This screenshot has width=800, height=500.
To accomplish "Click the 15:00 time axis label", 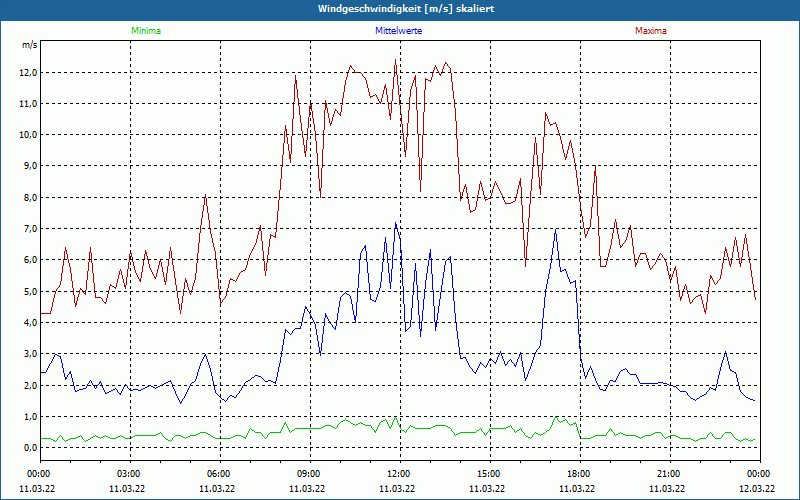I will click(x=490, y=474).
